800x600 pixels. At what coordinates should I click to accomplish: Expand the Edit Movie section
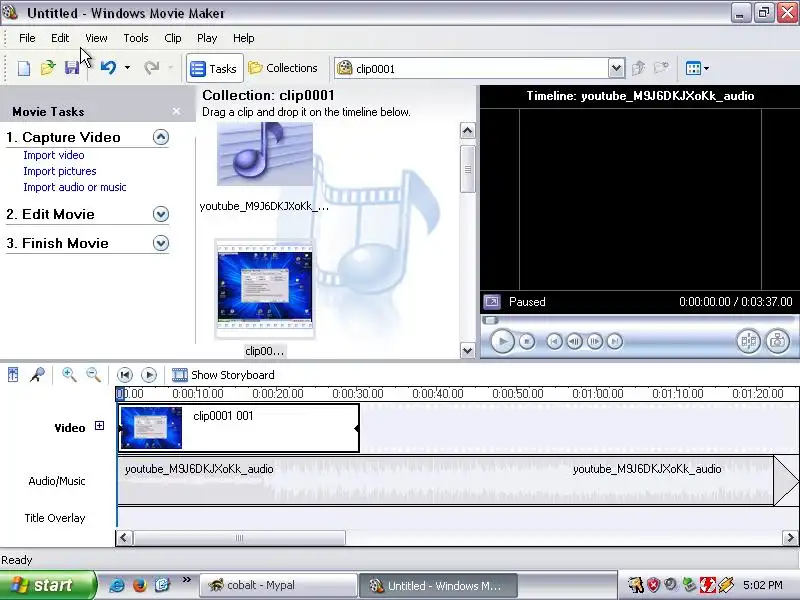(x=161, y=214)
